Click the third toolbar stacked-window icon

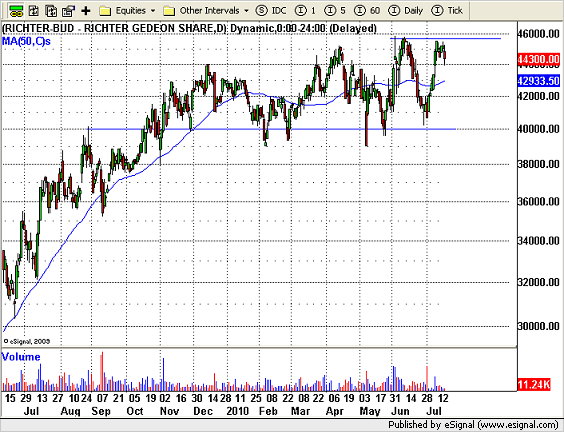point(51,11)
